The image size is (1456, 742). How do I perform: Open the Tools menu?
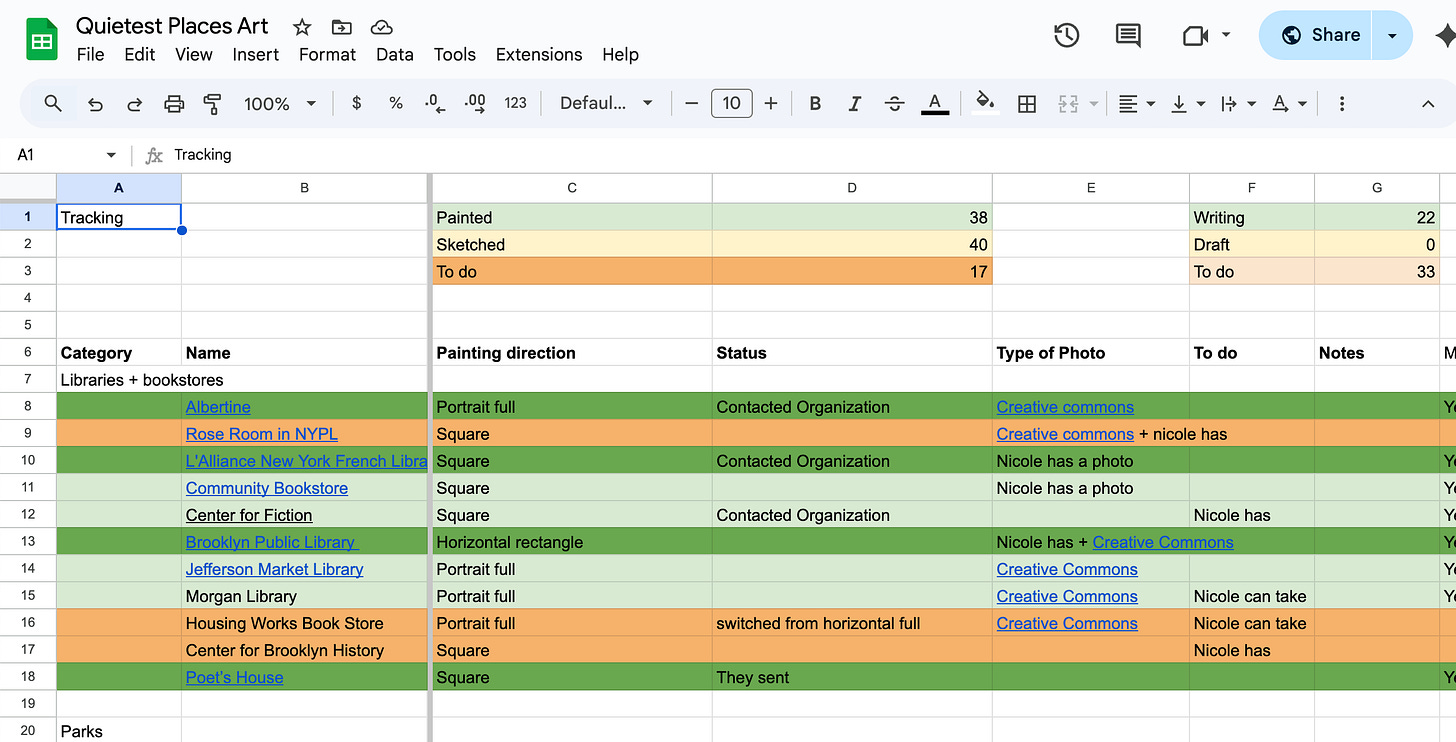click(455, 54)
